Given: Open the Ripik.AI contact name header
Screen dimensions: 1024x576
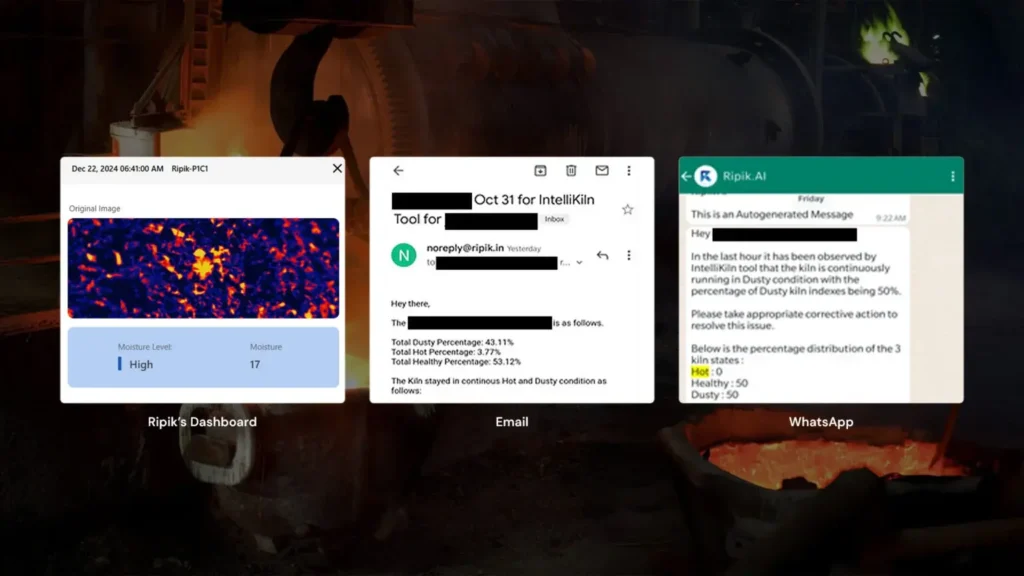Looking at the screenshot, I should coord(746,176).
